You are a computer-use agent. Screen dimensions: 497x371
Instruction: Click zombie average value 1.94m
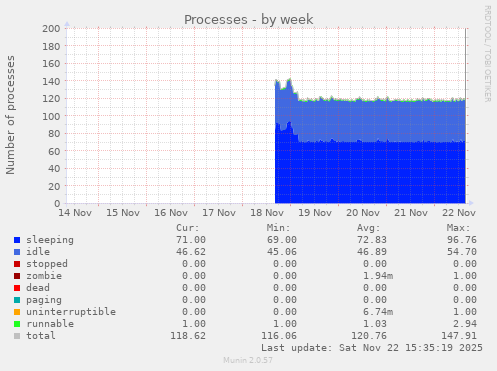click(378, 276)
